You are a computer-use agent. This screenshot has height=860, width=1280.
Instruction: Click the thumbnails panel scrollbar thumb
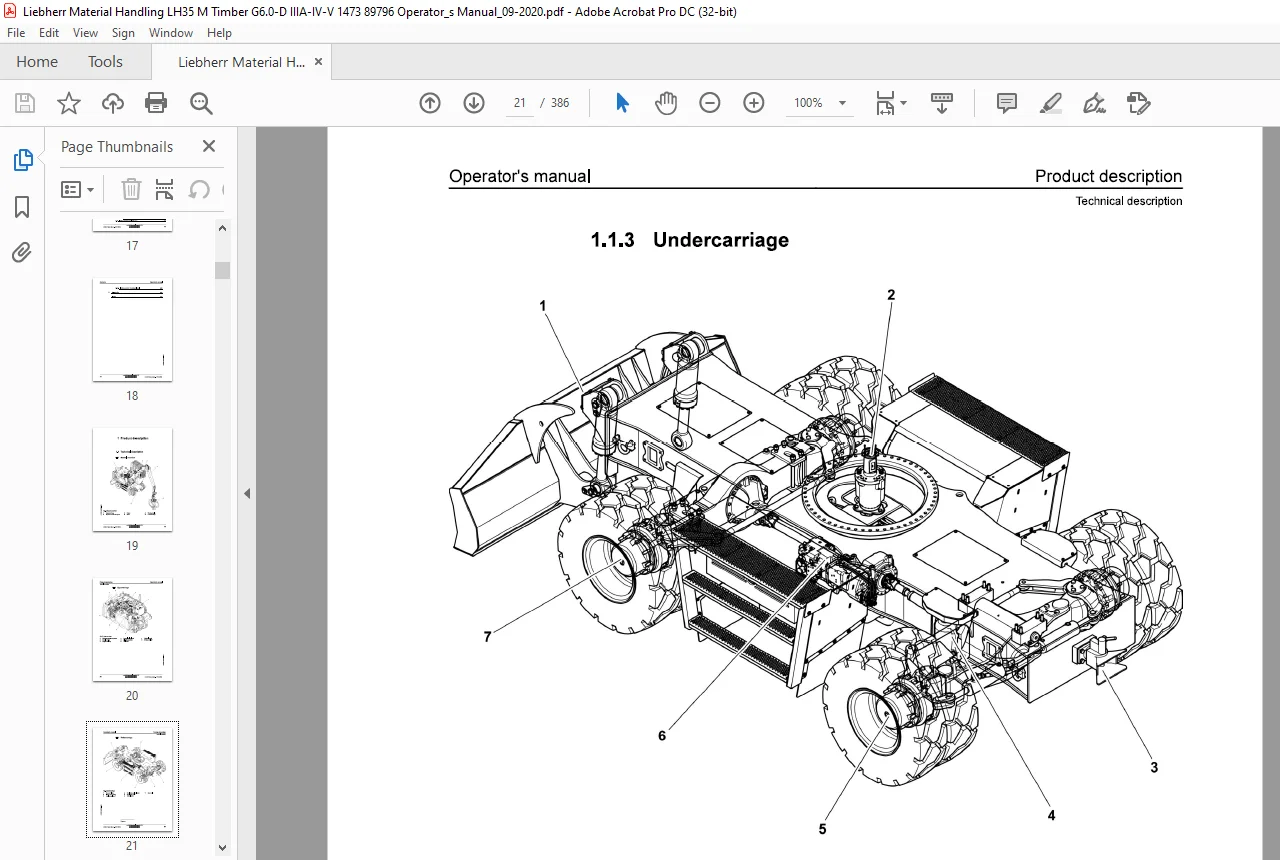point(223,270)
